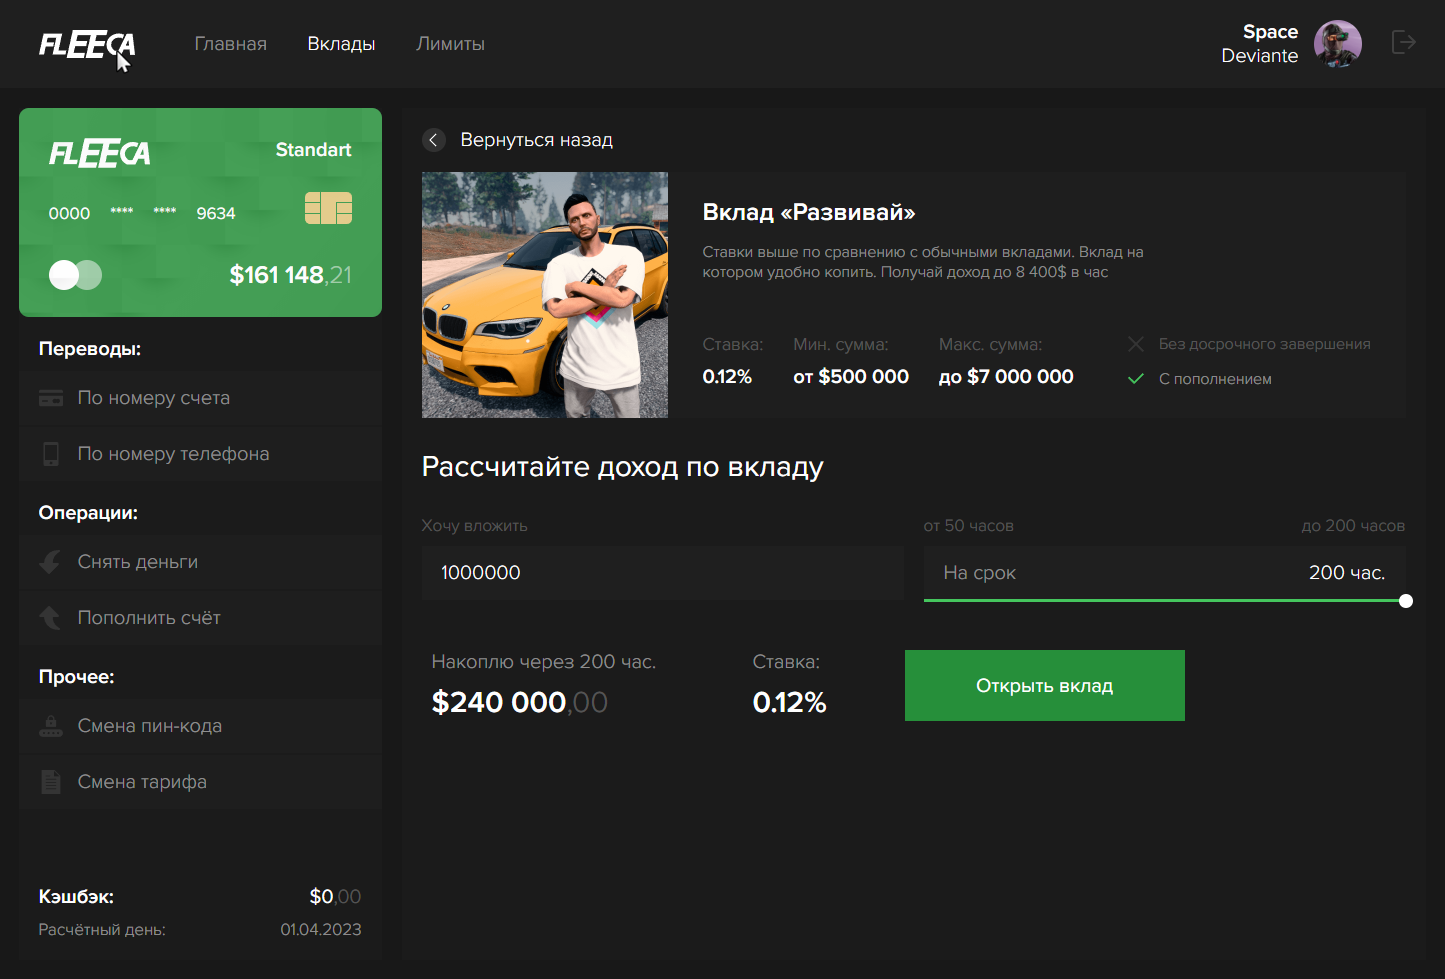1445x979 pixels.
Task: Click the Вернуться назад link
Action: (536, 140)
